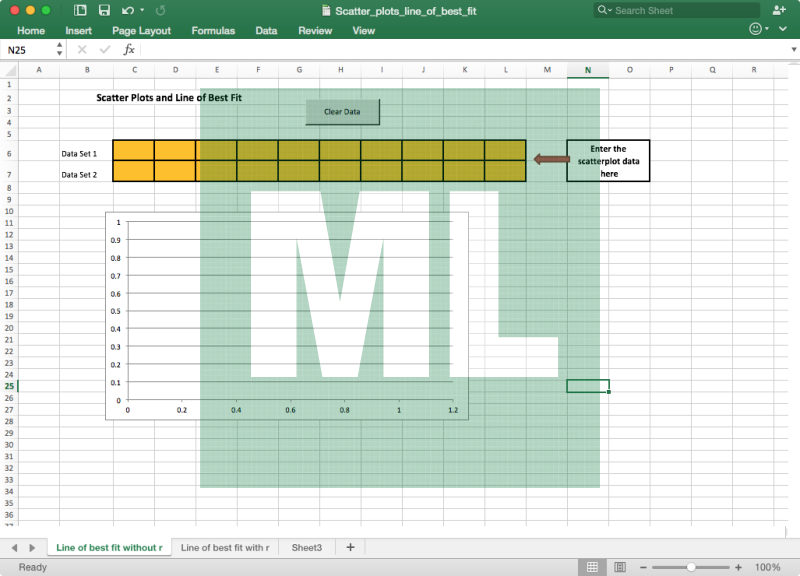The height and width of the screenshot is (576, 800).
Task: Switch to 'Line of best fit with r' sheet
Action: [x=224, y=547]
